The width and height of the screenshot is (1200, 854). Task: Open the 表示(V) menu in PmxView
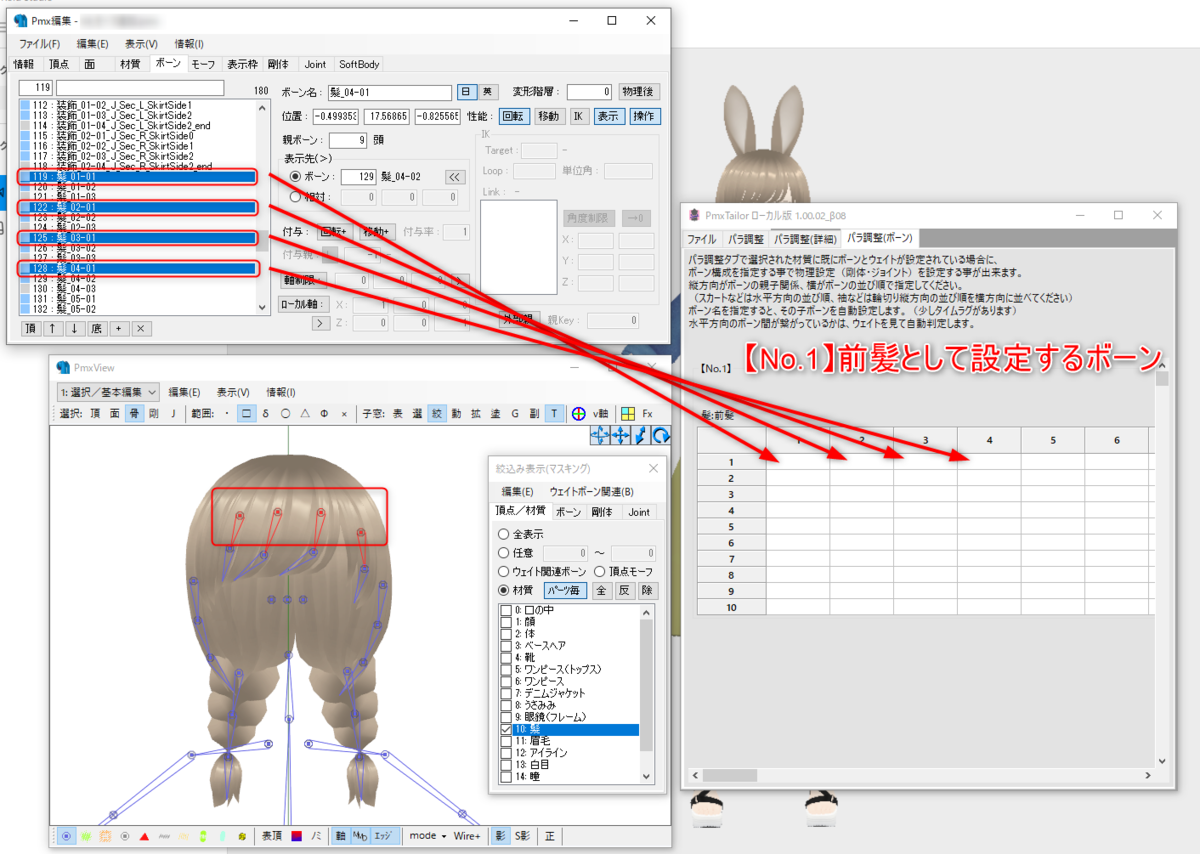(x=234, y=392)
